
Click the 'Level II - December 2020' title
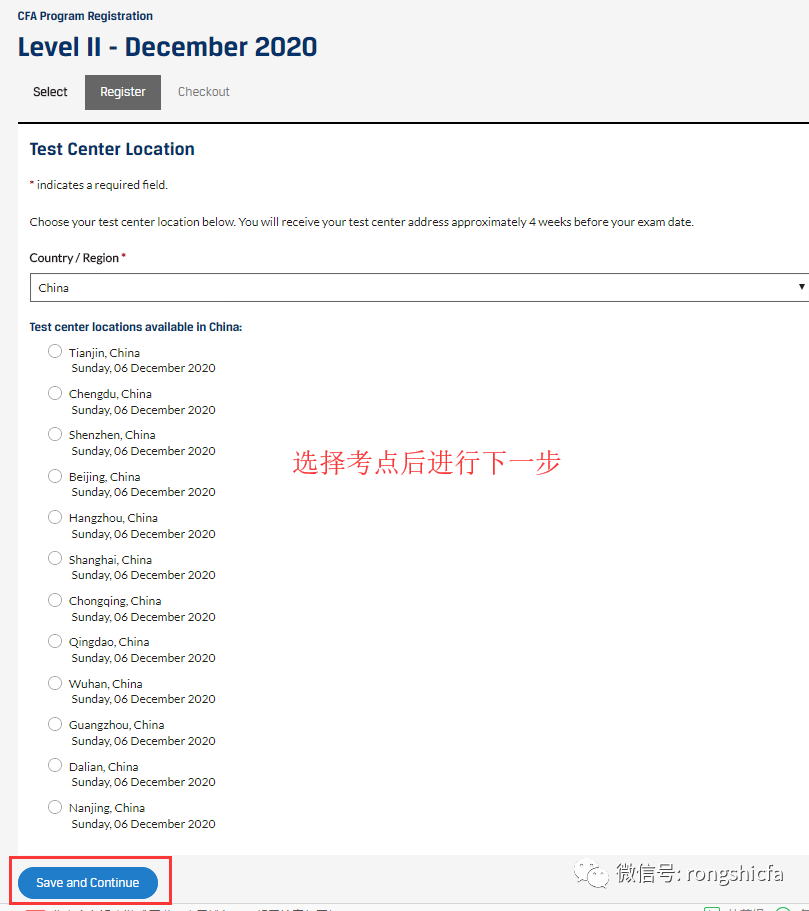pyautogui.click(x=167, y=47)
